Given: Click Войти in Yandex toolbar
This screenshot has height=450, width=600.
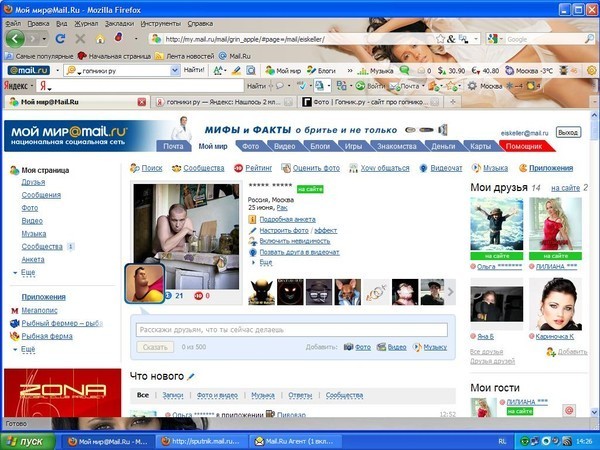Looking at the screenshot, I should point(371,86).
